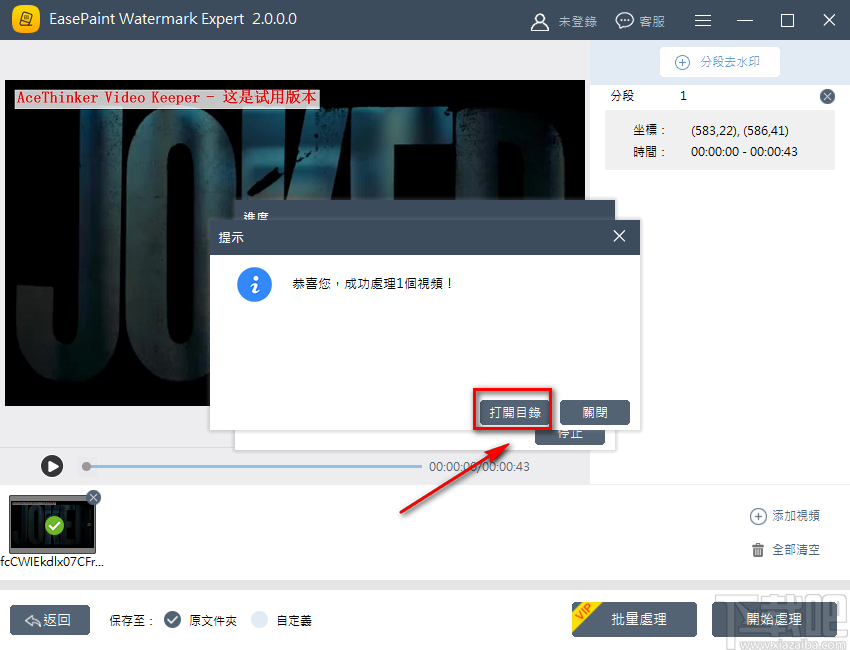Viewport: 850px width, 650px height.
Task: Click the playback progress slider handle
Action: pyautogui.click(x=86, y=466)
